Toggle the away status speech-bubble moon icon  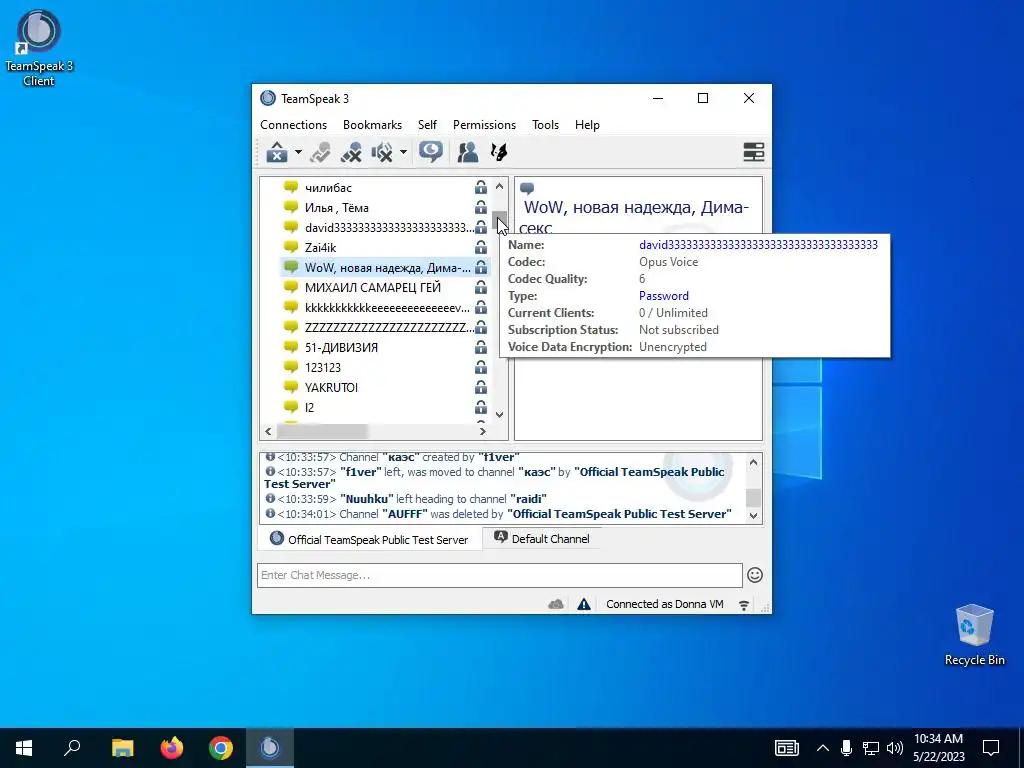pos(431,152)
